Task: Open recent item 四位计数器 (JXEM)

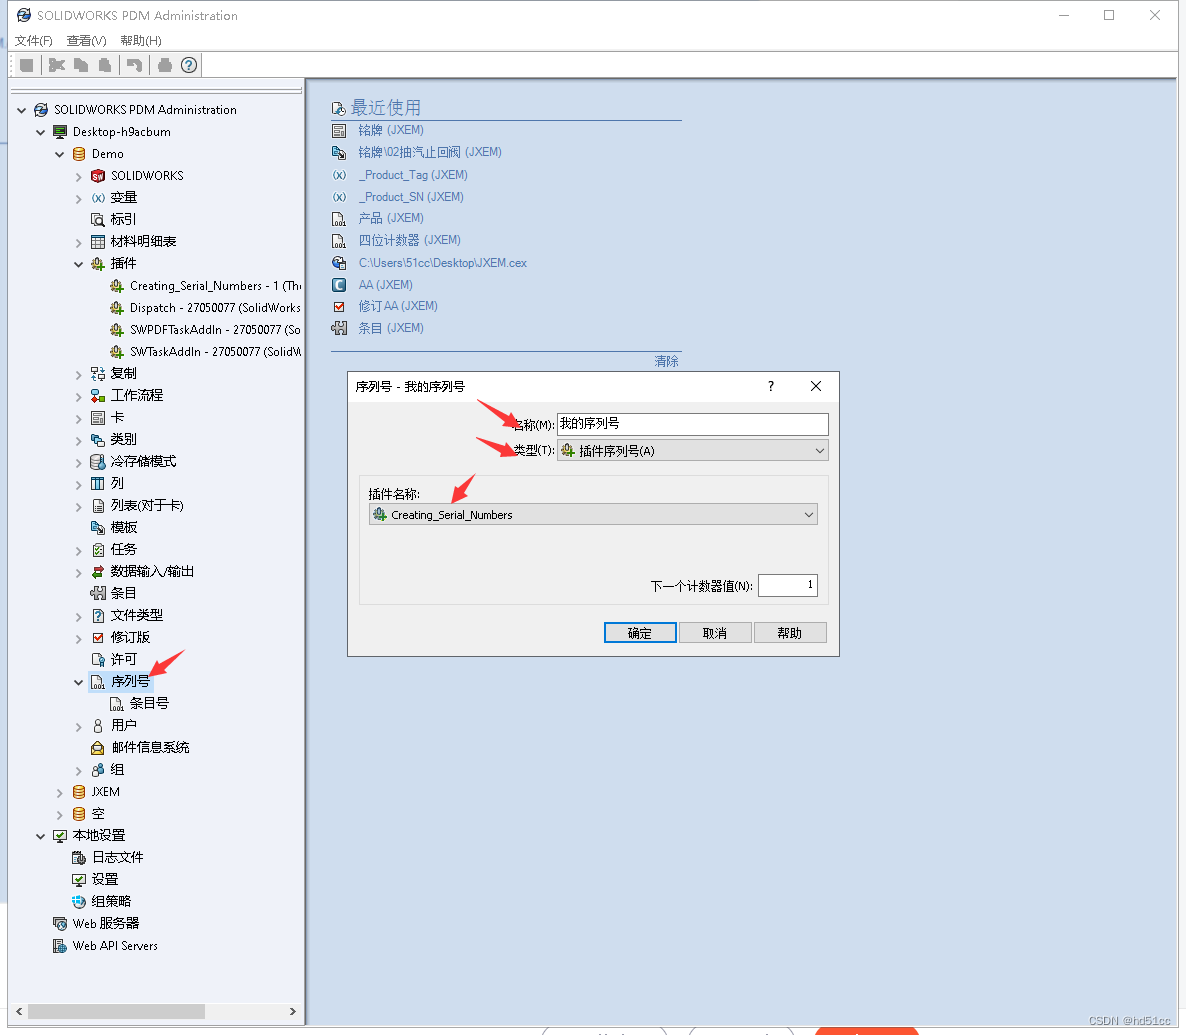Action: coord(409,240)
